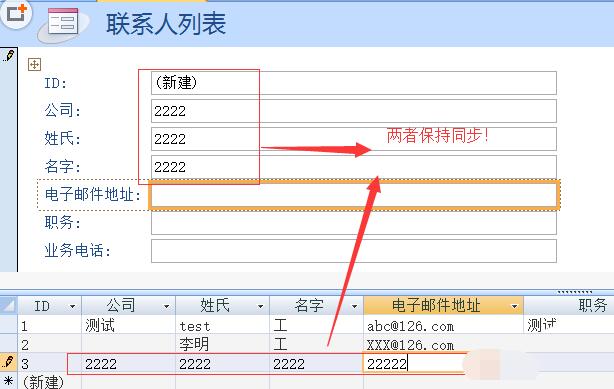Click the 2222 company cell in row 3
614x389 pixels.
(x=128, y=364)
